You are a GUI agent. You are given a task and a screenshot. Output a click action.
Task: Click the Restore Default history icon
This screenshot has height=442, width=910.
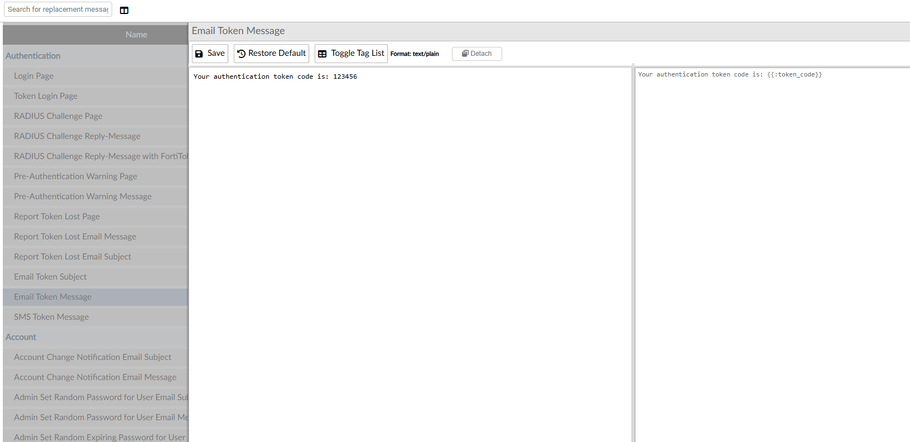pos(241,54)
